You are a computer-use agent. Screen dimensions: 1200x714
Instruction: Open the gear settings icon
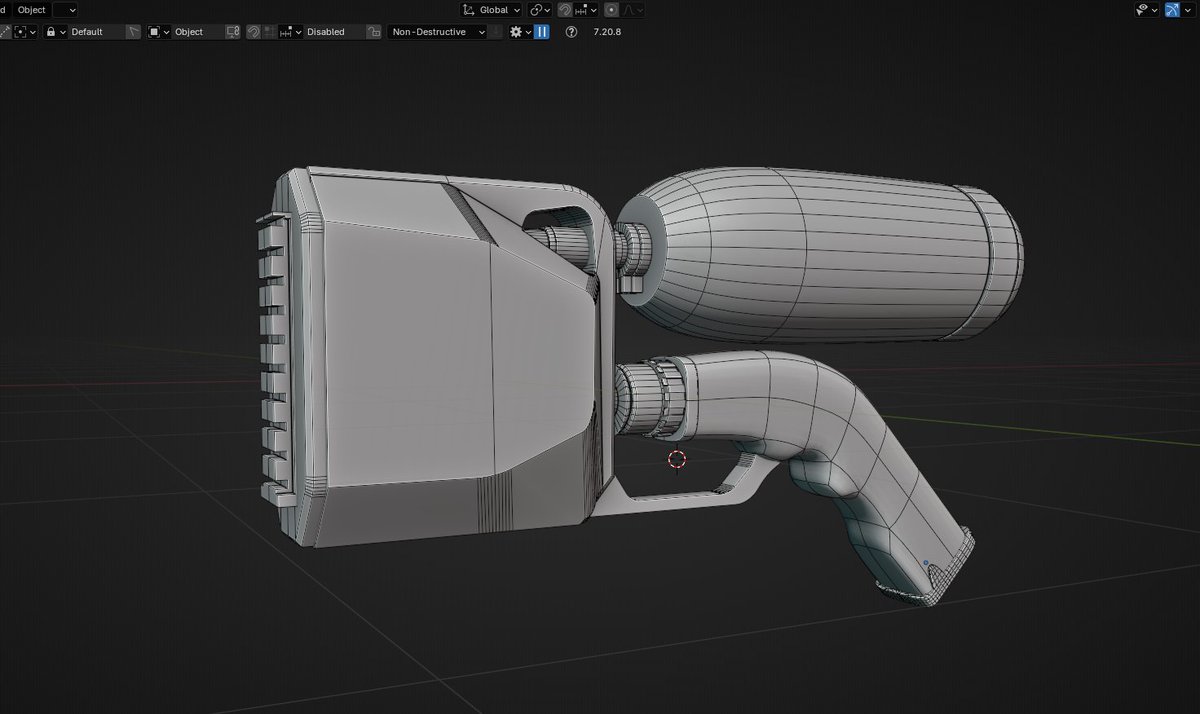click(x=520, y=32)
